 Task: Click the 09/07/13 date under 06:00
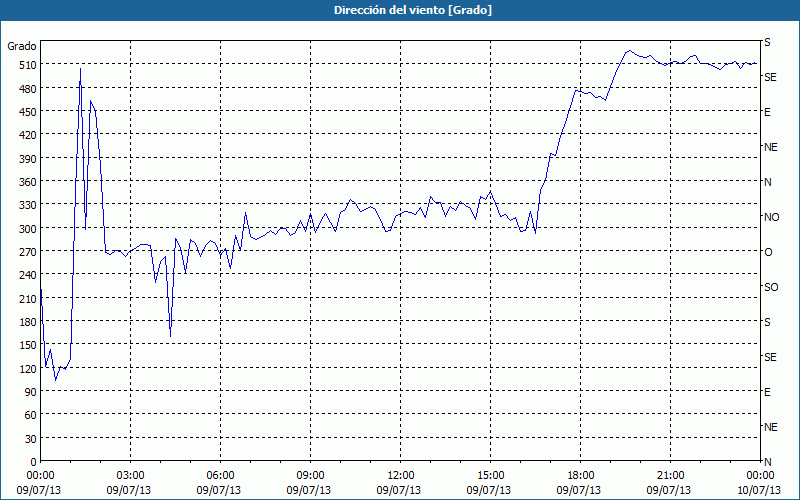pyautogui.click(x=218, y=490)
